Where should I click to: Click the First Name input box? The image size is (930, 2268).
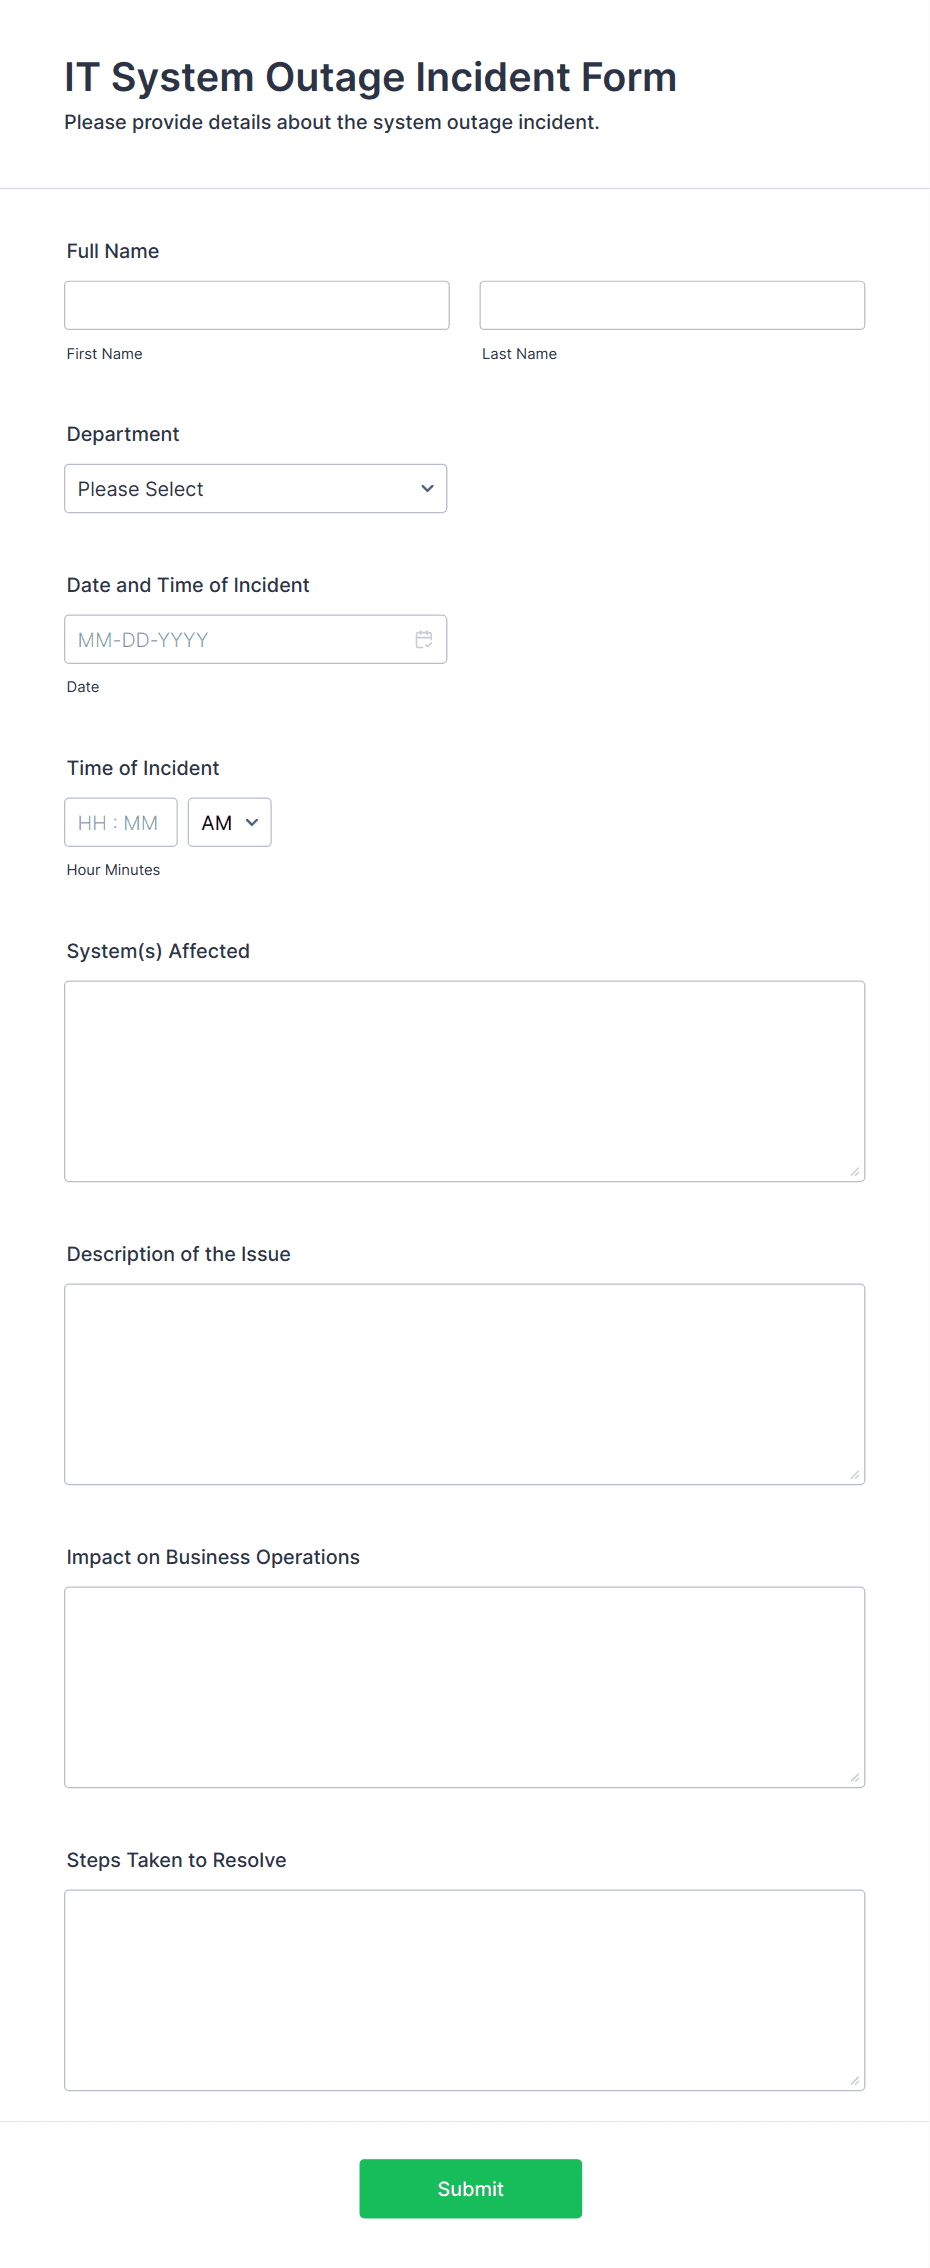click(x=256, y=305)
